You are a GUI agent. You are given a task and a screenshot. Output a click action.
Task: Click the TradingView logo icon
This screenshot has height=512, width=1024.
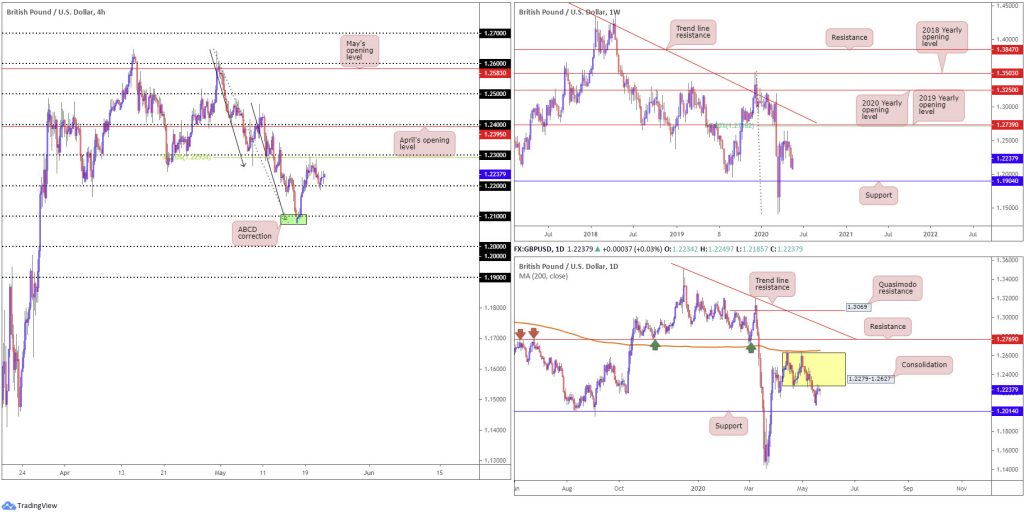point(9,505)
